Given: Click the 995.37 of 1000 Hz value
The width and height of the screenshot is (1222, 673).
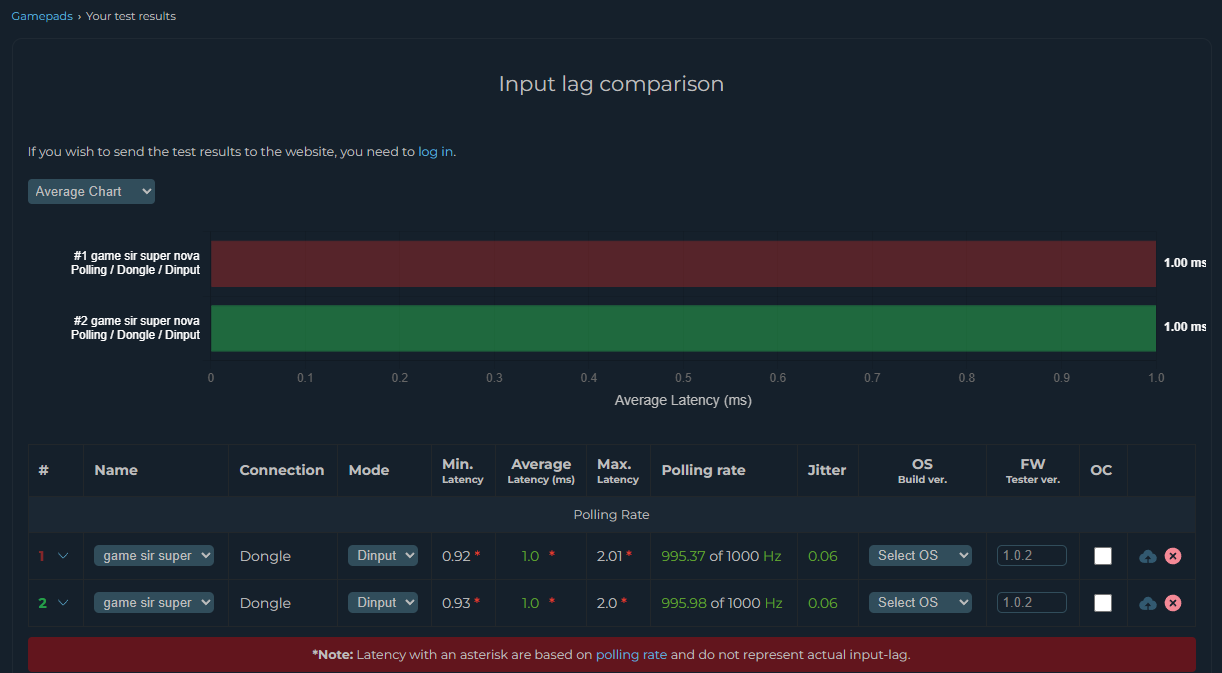Looking at the screenshot, I should pyautogui.click(x=722, y=556).
